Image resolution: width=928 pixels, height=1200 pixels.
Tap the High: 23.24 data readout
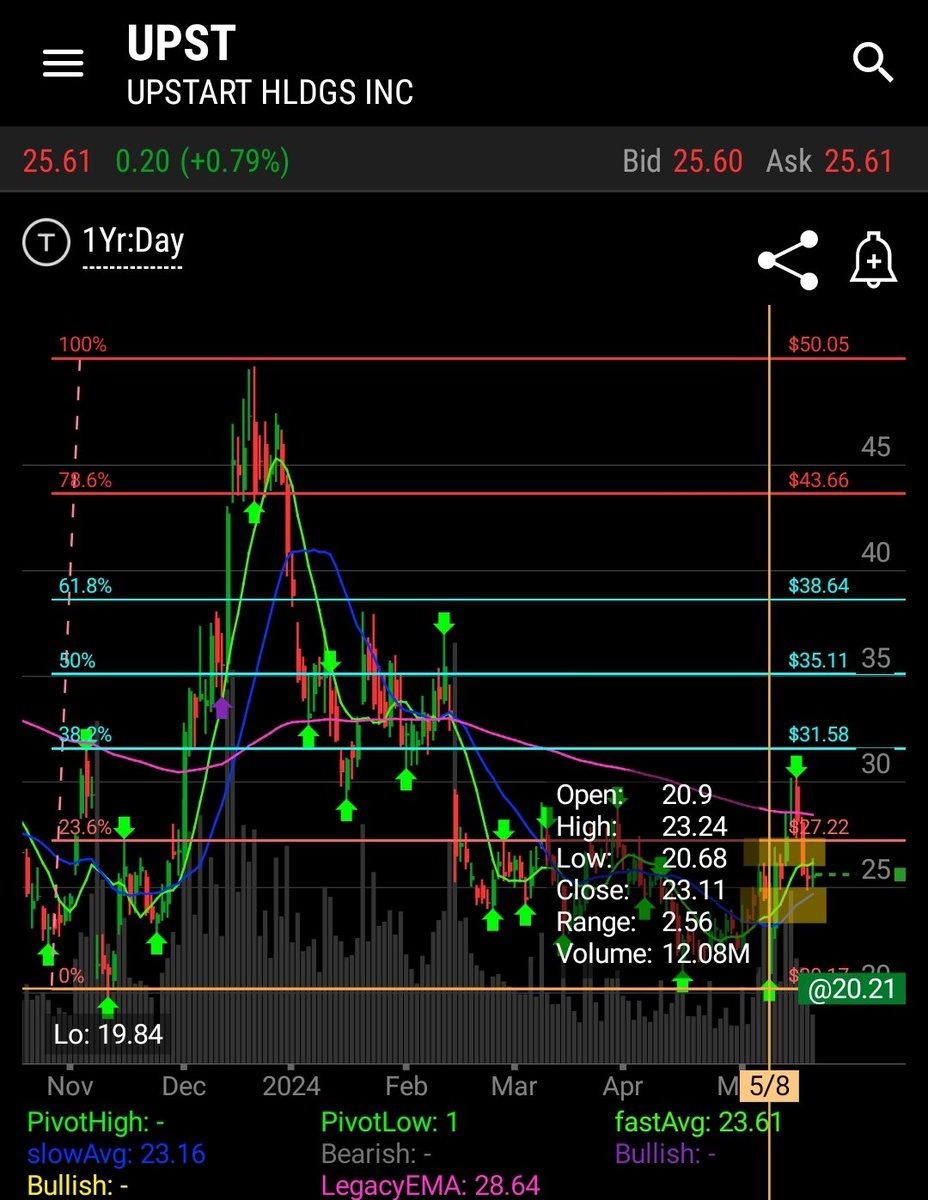[641, 826]
